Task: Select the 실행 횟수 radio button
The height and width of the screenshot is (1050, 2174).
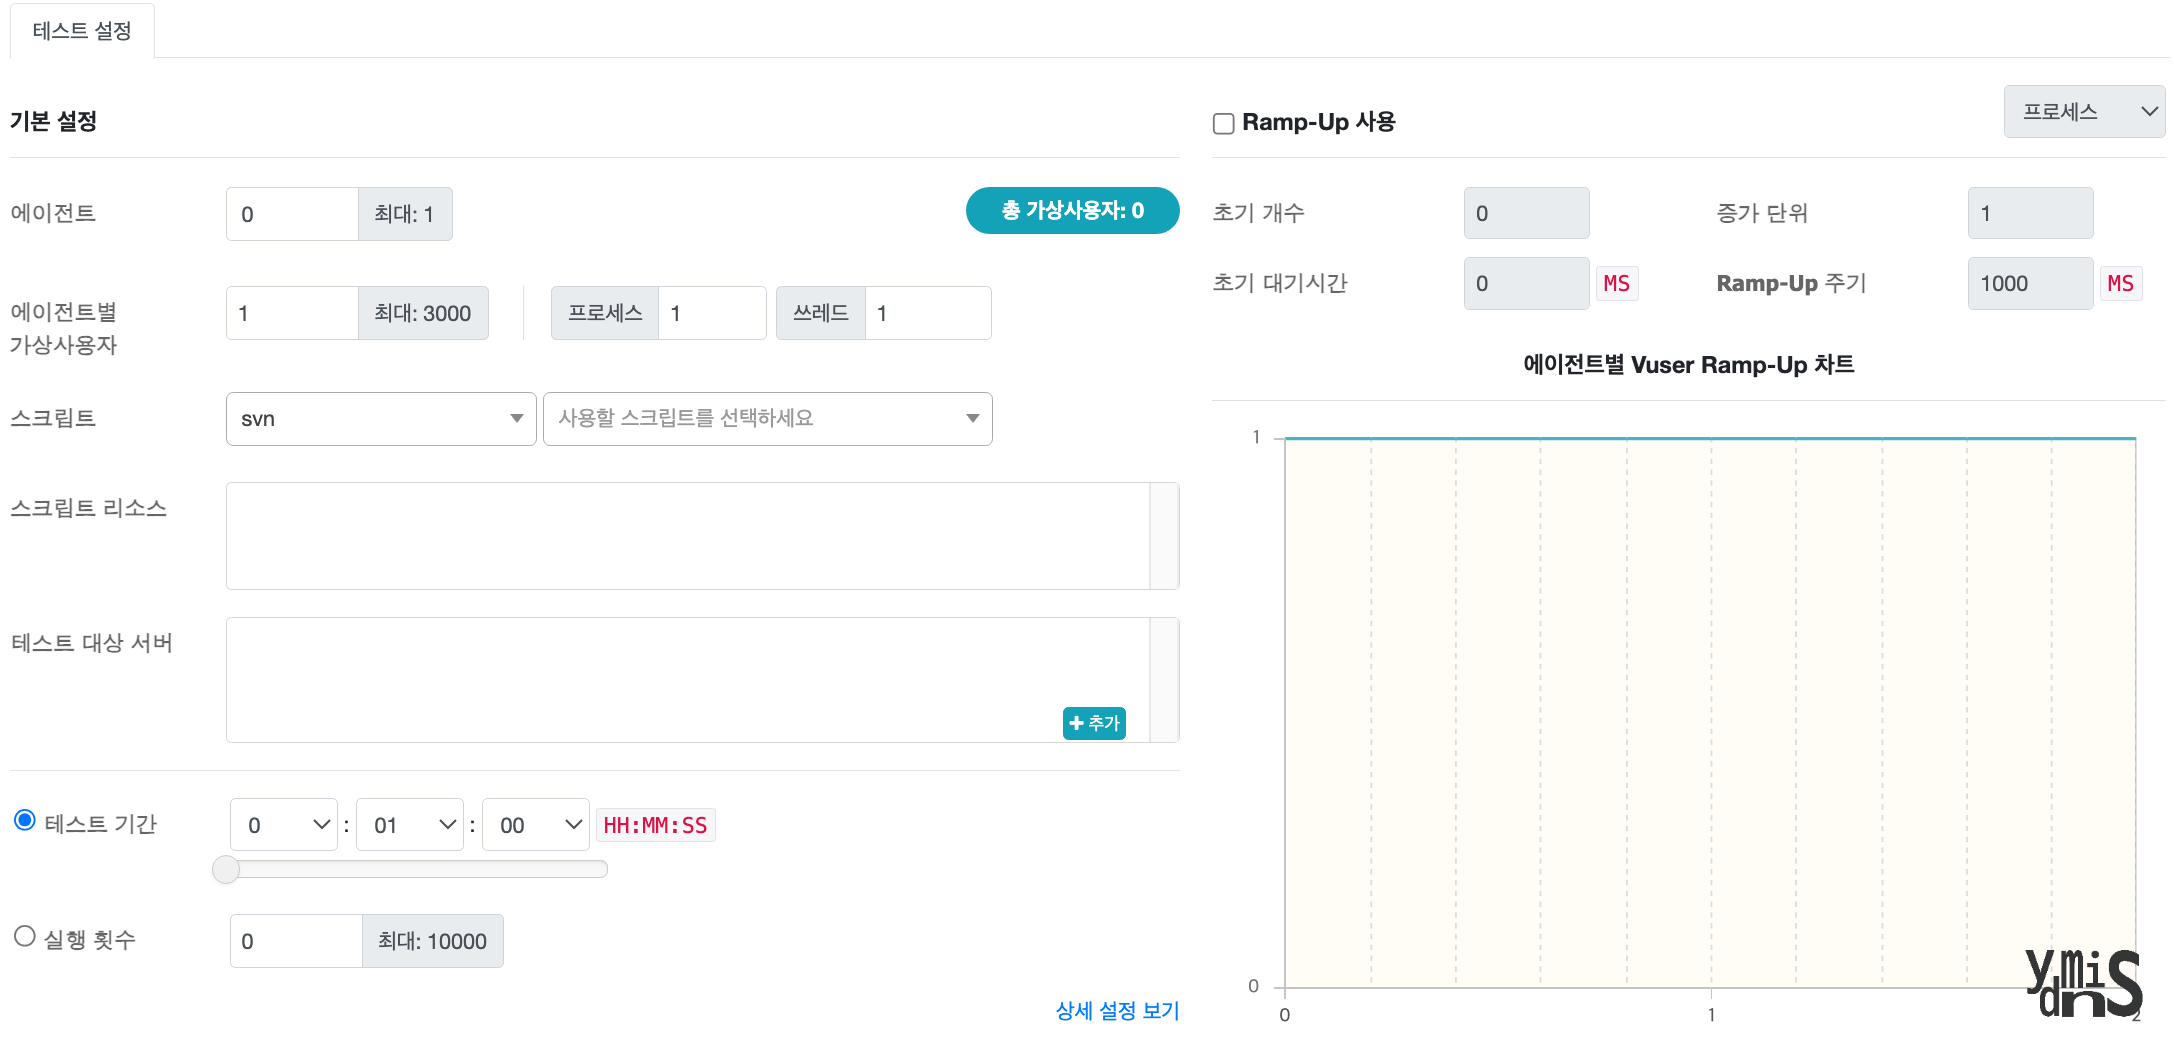Action: [x=24, y=936]
